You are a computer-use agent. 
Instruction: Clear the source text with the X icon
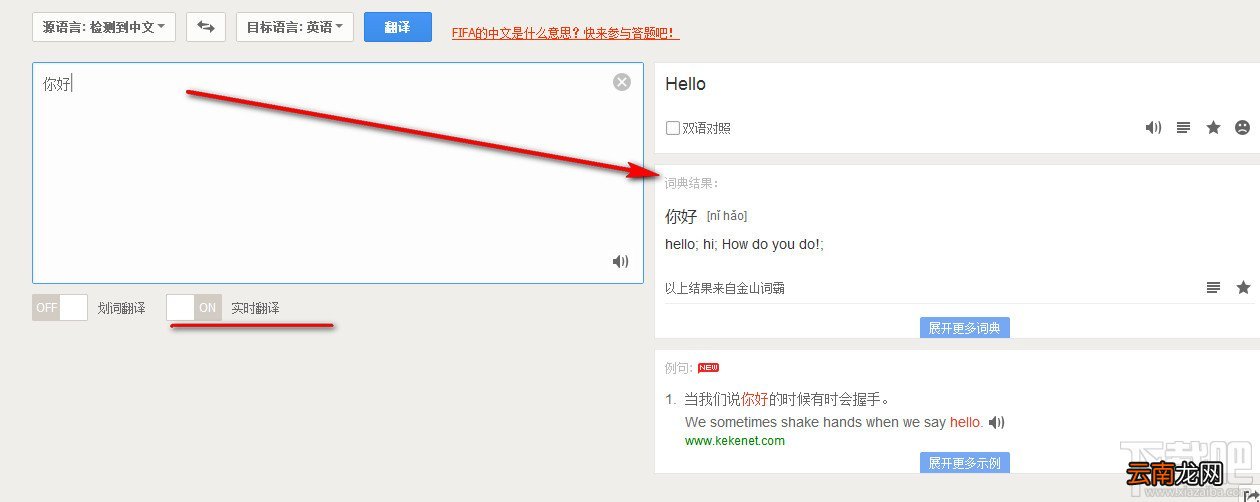pyautogui.click(x=622, y=82)
